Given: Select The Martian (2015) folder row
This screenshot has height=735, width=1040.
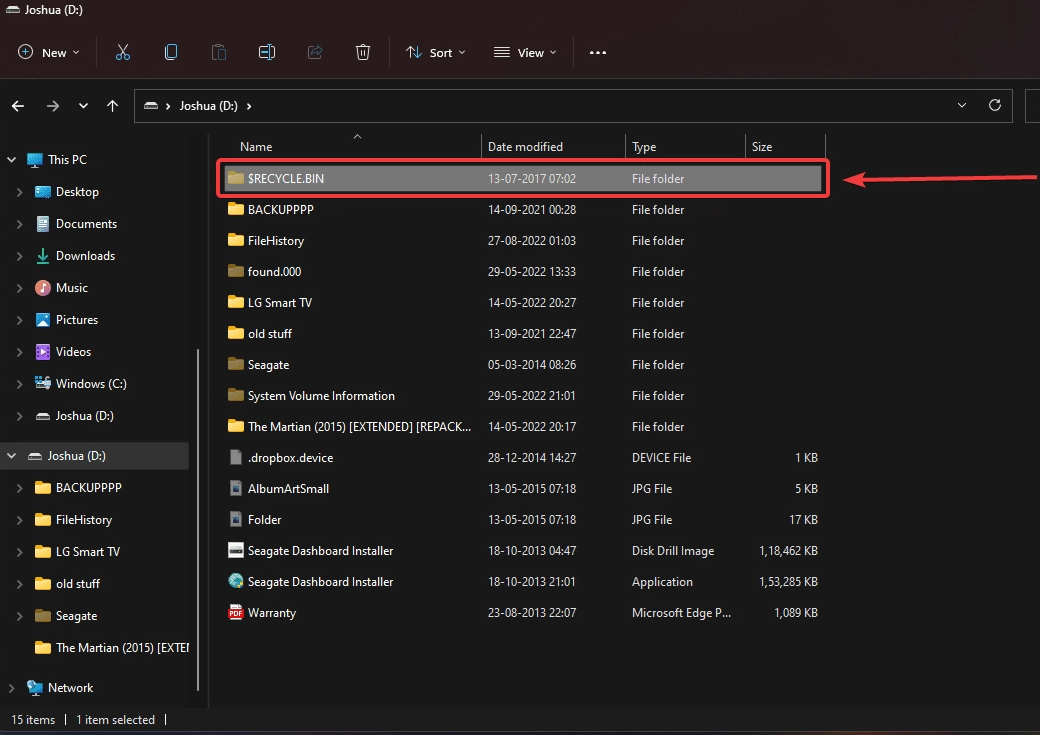Looking at the screenshot, I should [x=523, y=427].
